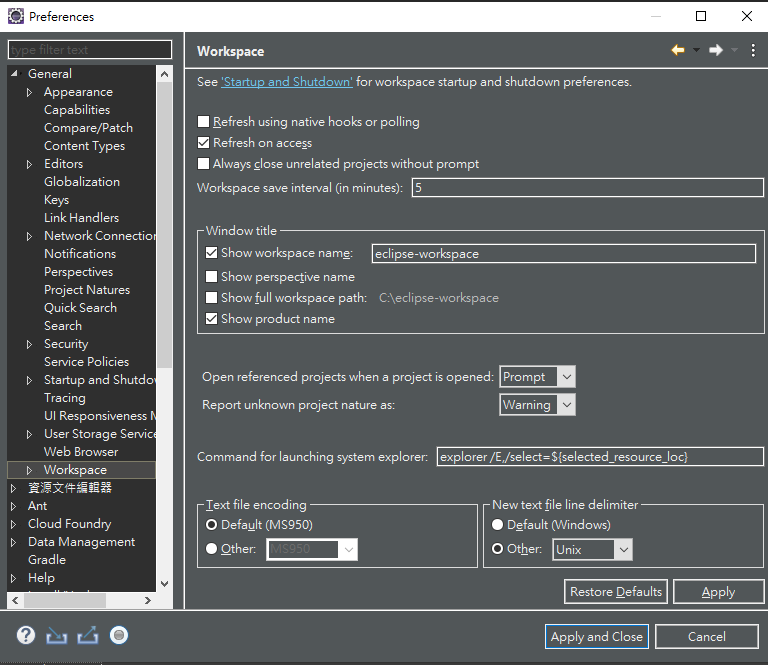Screen dimensions: 768x665
Task: Click the Import preferences icon
Action: [x=56, y=636]
